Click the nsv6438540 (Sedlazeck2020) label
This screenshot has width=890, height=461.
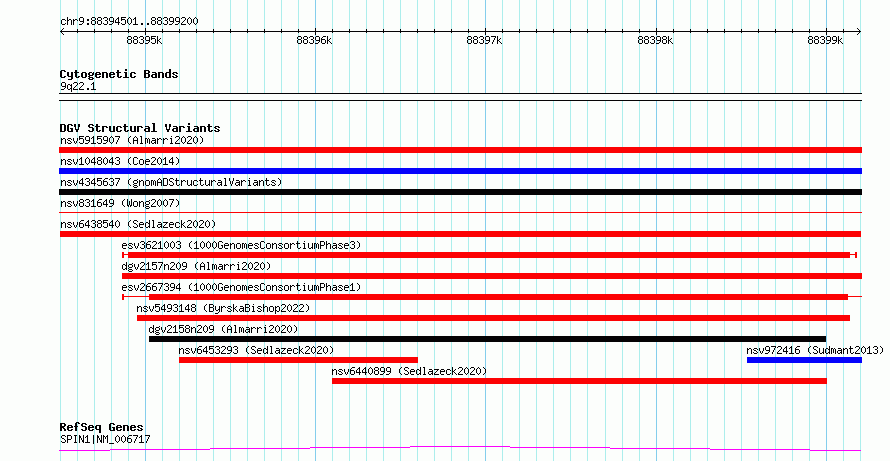tap(138, 224)
